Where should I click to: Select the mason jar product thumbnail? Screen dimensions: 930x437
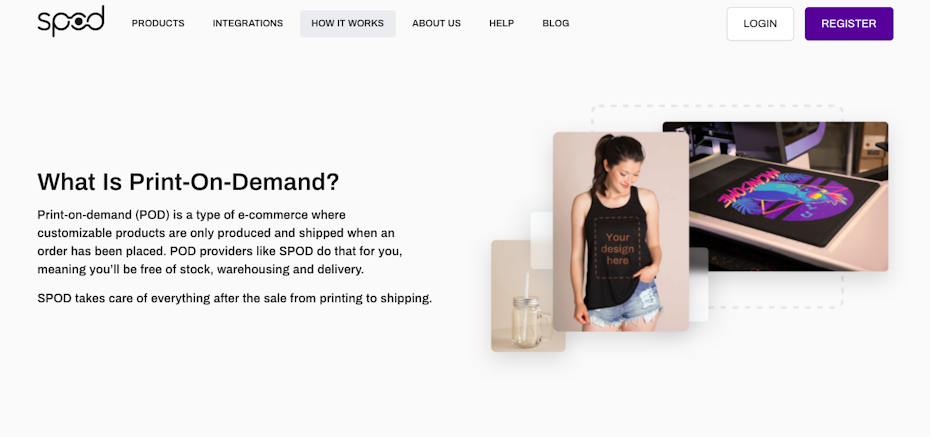[528, 296]
